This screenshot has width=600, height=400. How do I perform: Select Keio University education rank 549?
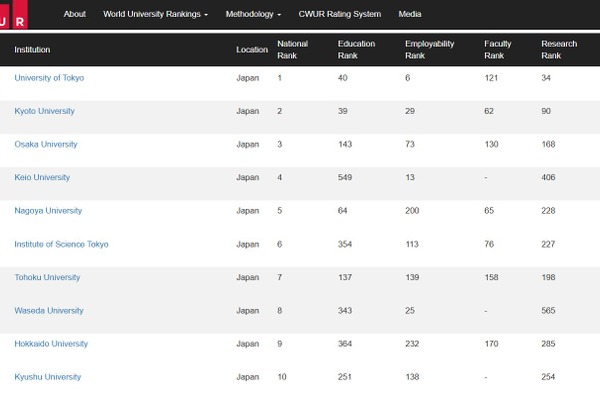pyautogui.click(x=345, y=177)
